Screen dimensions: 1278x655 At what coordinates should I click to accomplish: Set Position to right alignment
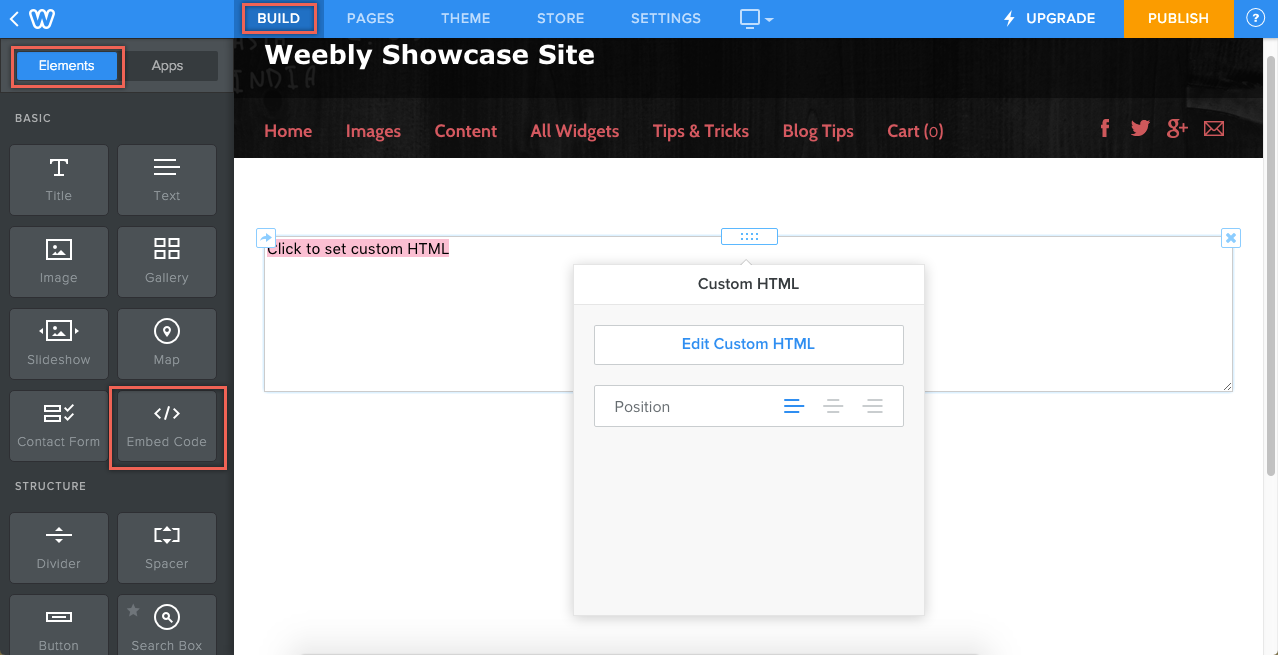(872, 406)
